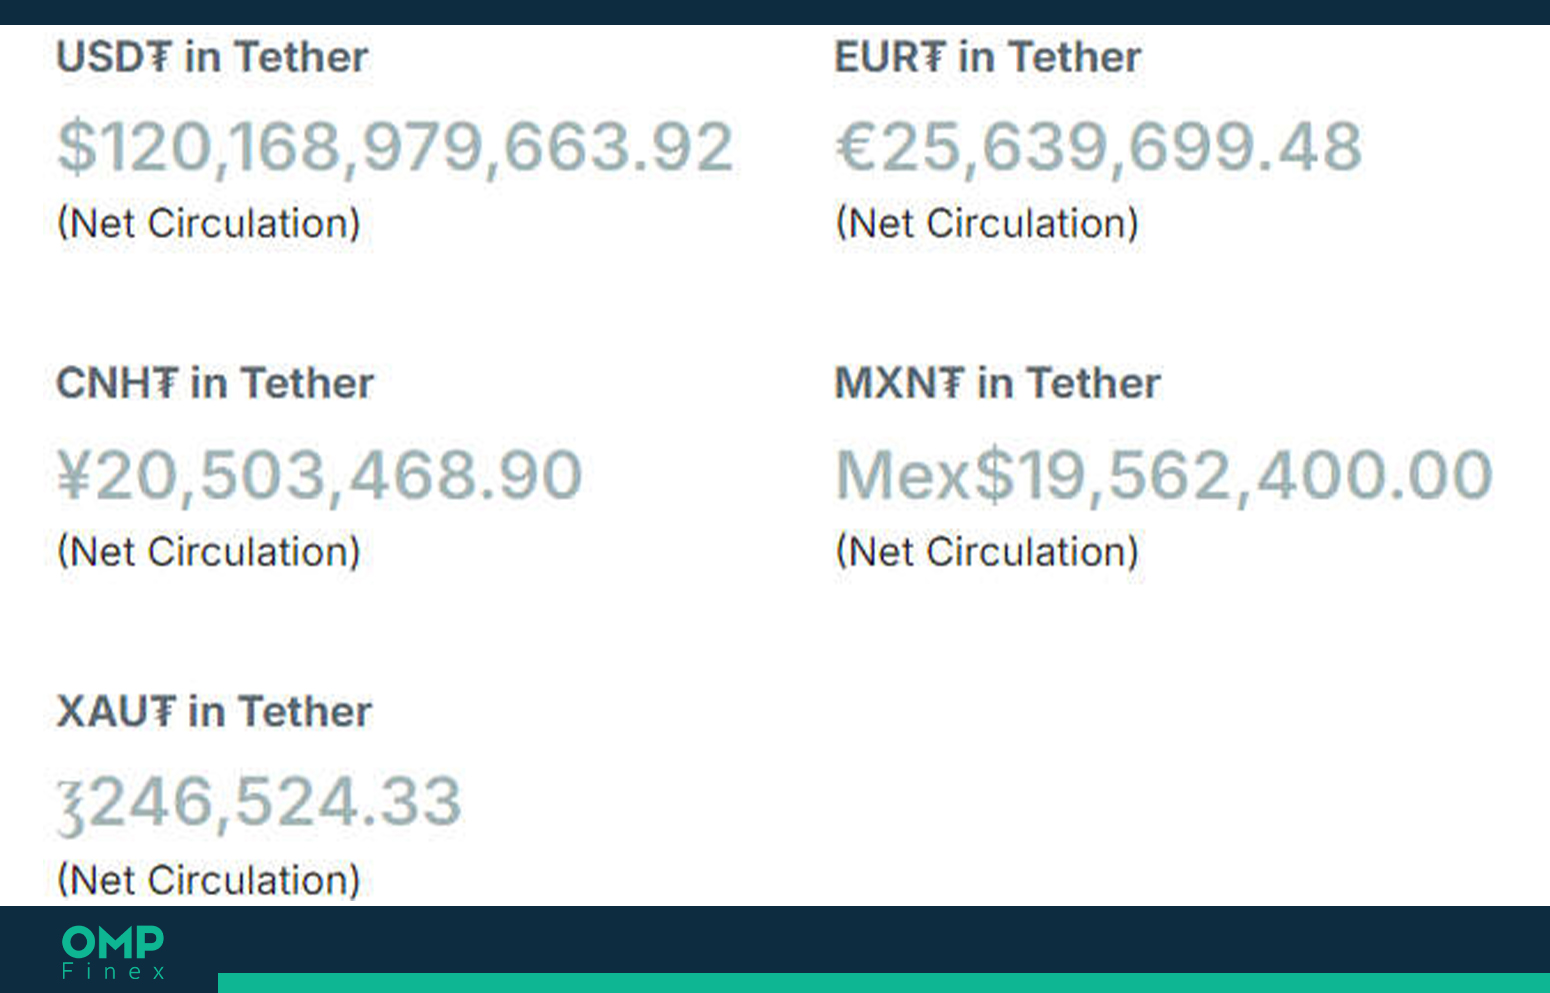Click the CNH₮ in Tether heading

coord(215,383)
